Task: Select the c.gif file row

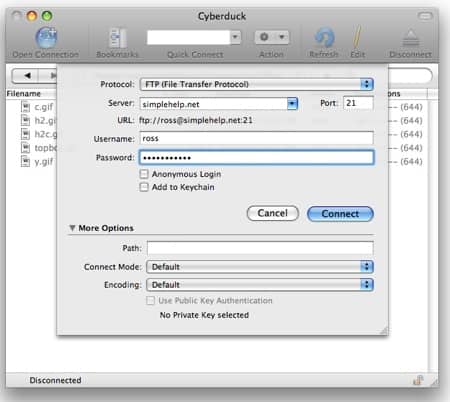Action: click(x=32, y=107)
